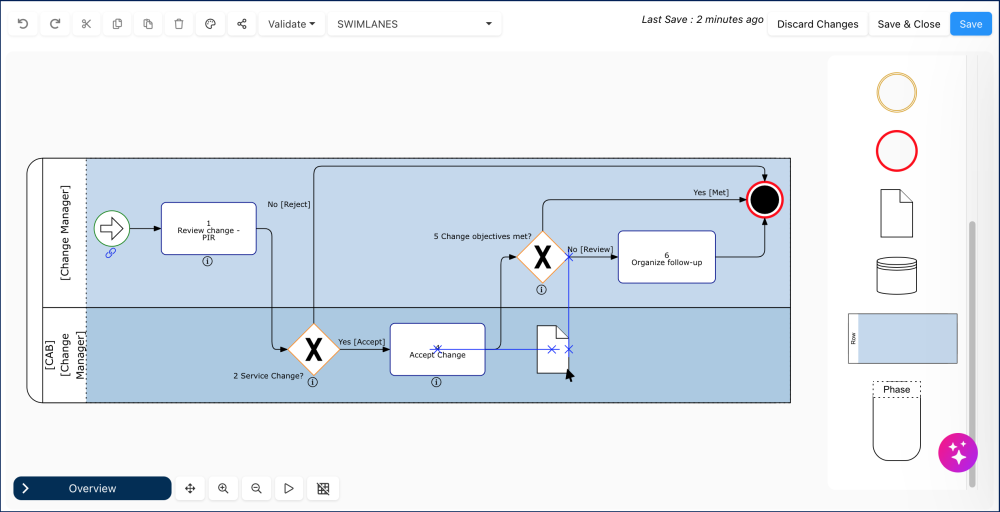
Task: Click the [Change Manager] lane header
Action: [64, 233]
